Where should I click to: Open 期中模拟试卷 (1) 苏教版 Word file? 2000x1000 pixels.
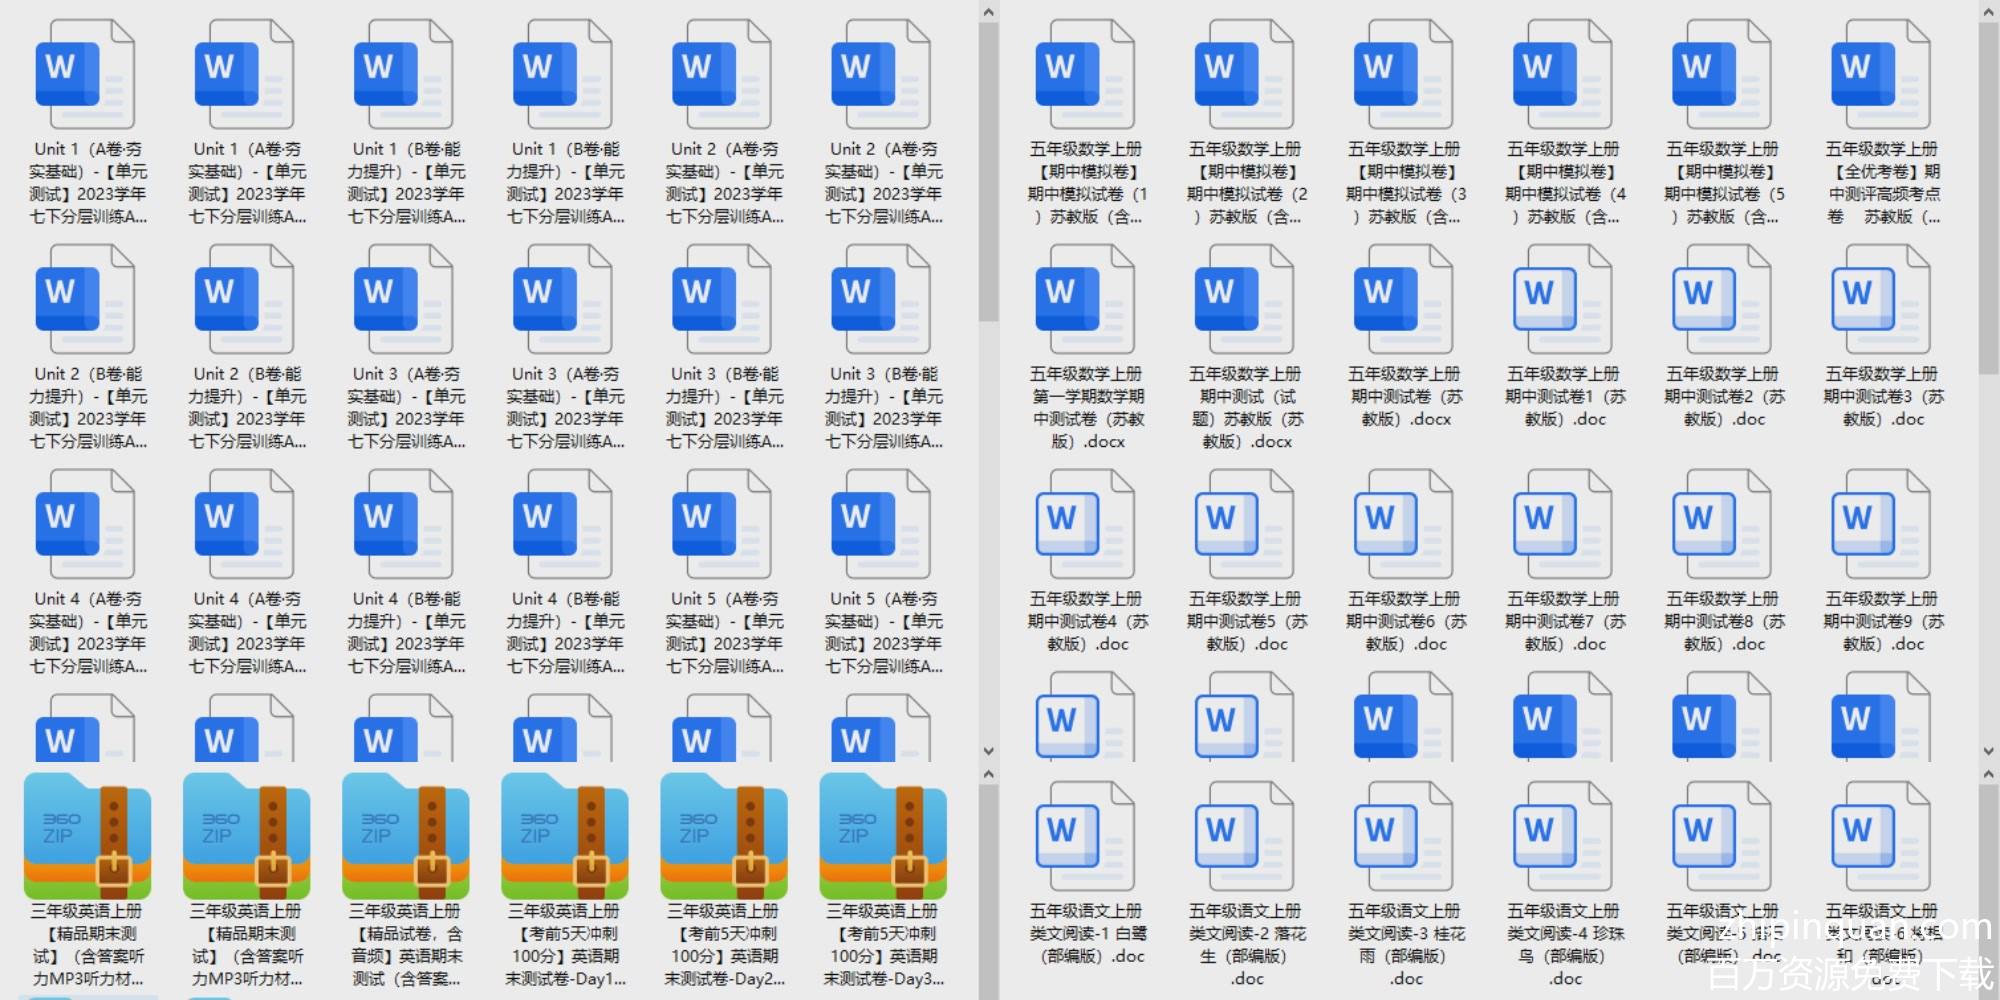pos(1085,75)
